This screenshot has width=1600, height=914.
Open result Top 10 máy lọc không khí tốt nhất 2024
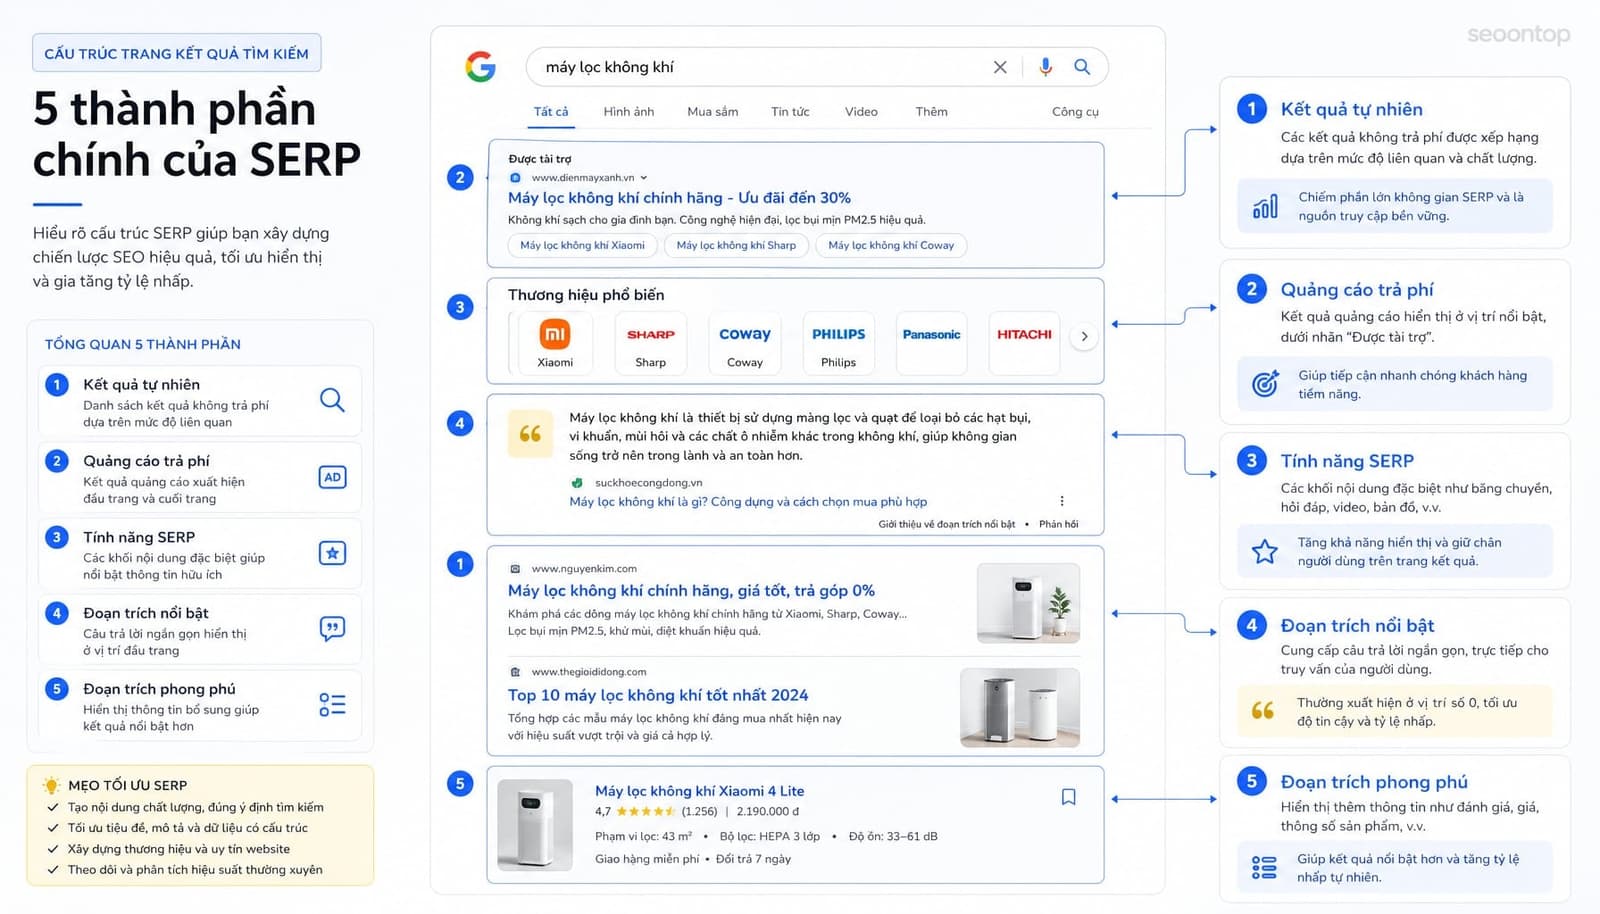658,695
